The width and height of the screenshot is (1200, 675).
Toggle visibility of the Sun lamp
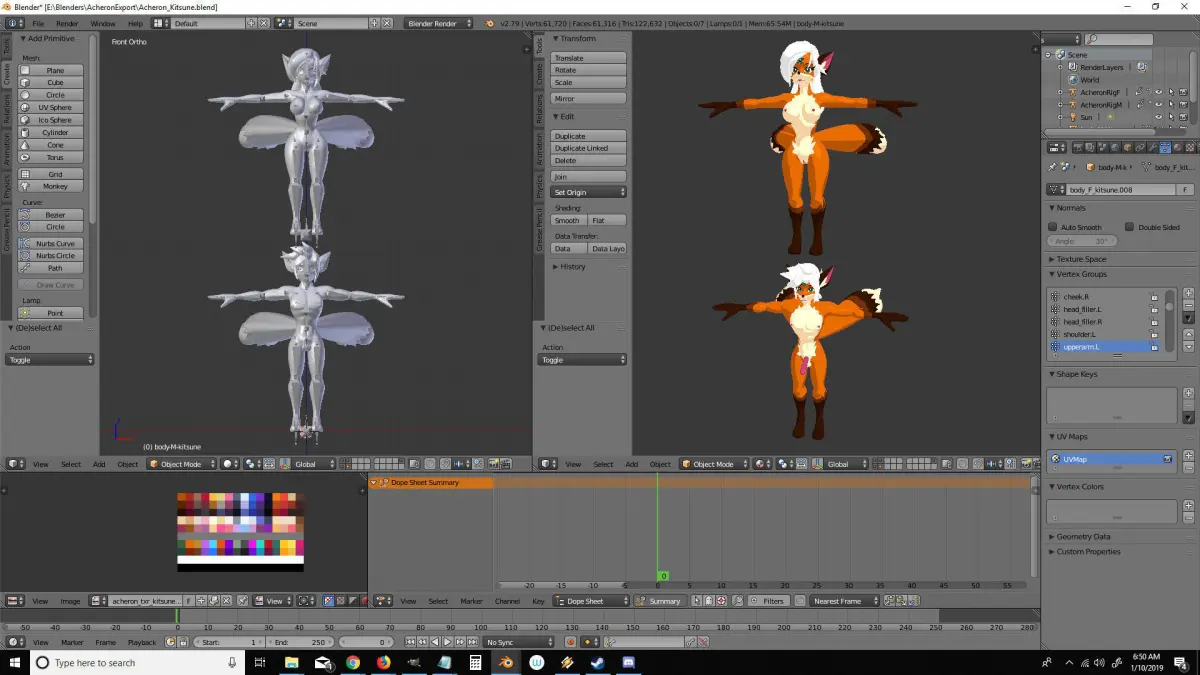[1159, 117]
